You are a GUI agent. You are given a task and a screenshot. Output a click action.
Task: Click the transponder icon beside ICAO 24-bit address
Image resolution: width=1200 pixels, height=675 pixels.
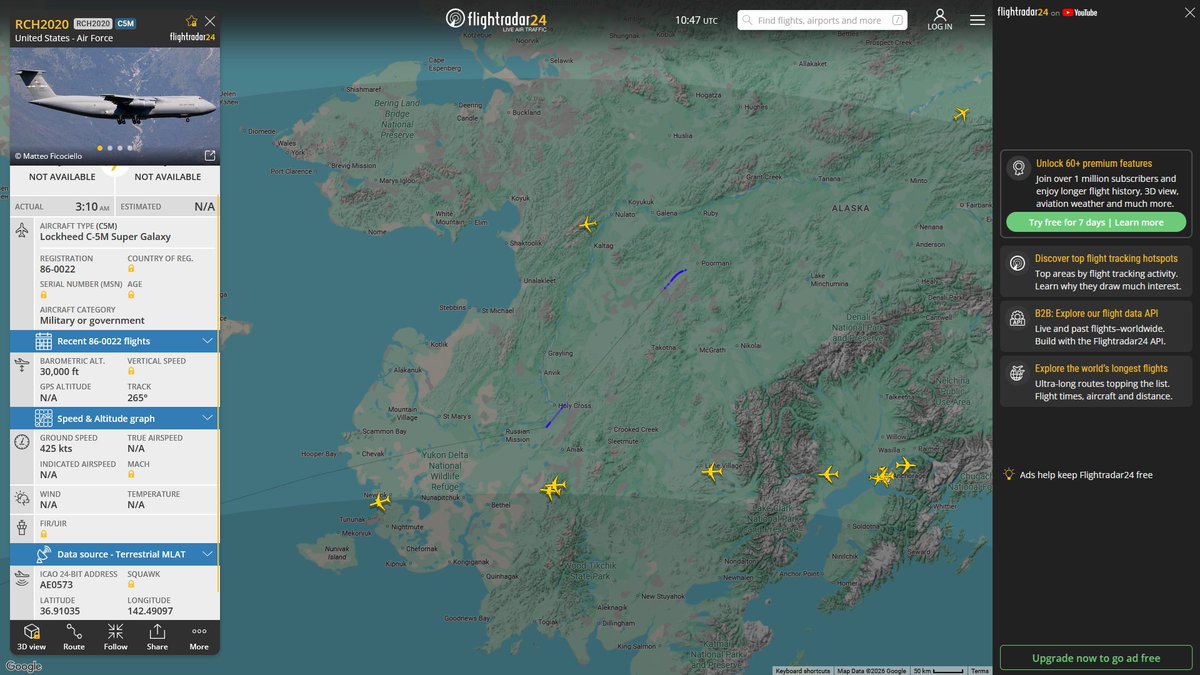[23, 579]
